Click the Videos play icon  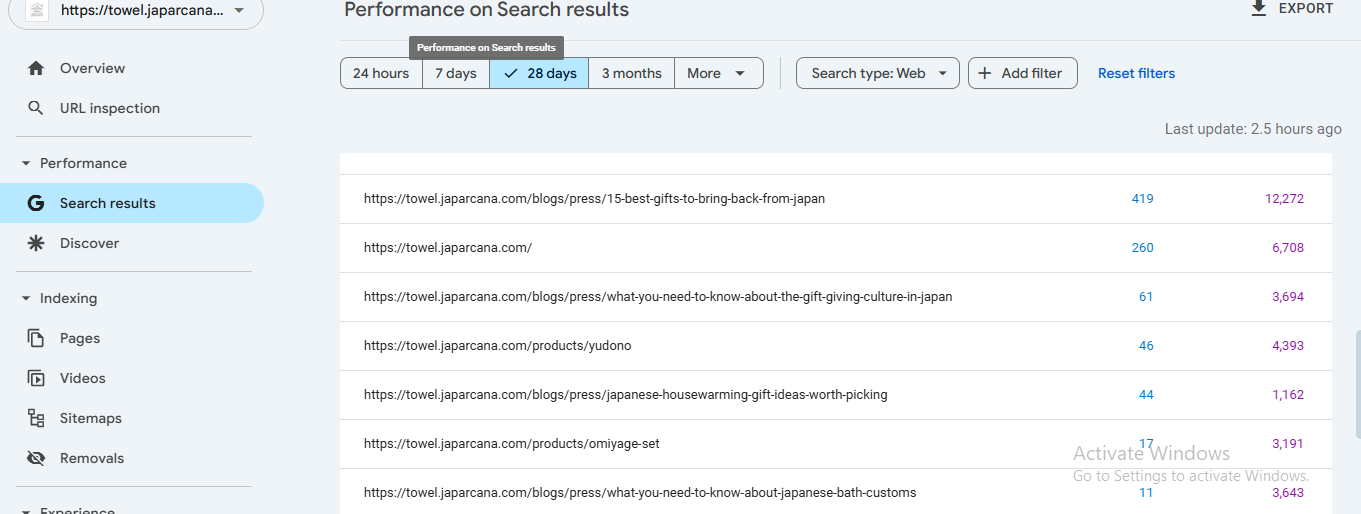coord(36,378)
